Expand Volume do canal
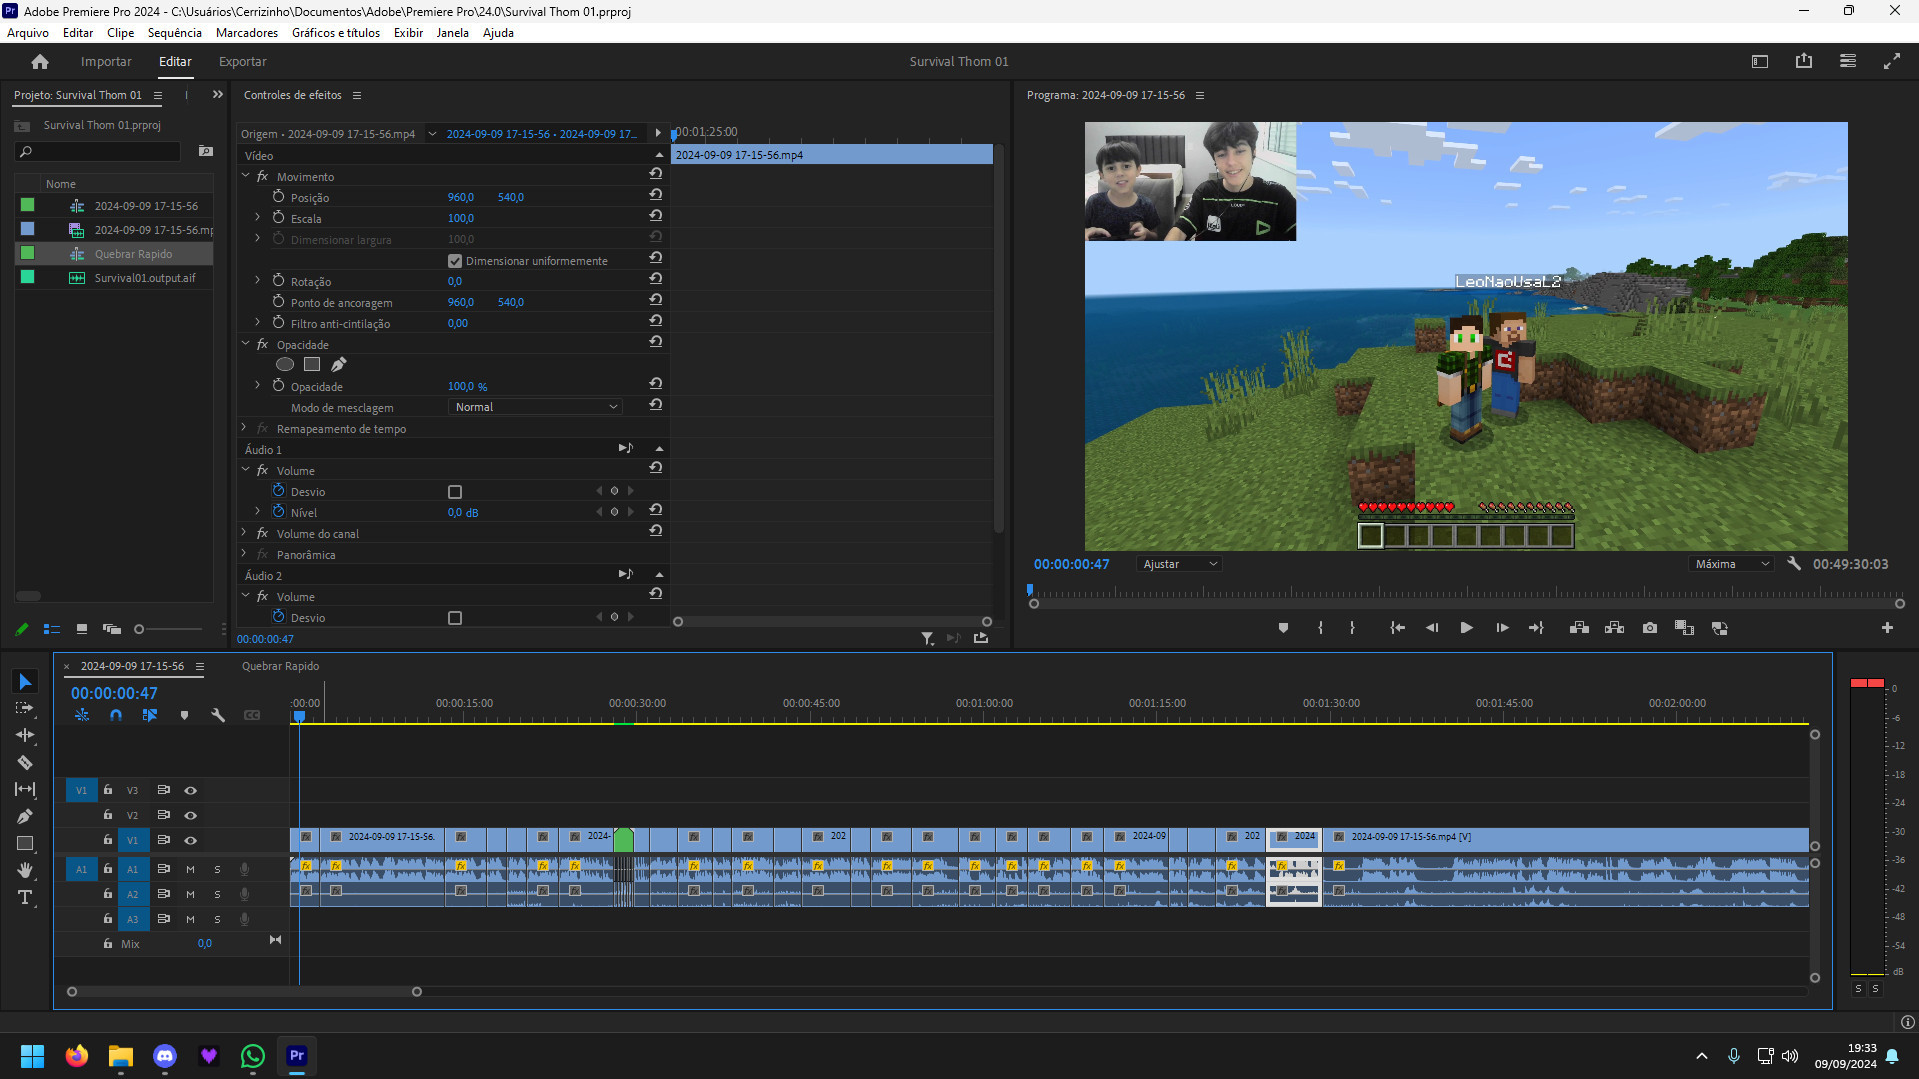Viewport: 1919px width, 1079px height. 244,533
